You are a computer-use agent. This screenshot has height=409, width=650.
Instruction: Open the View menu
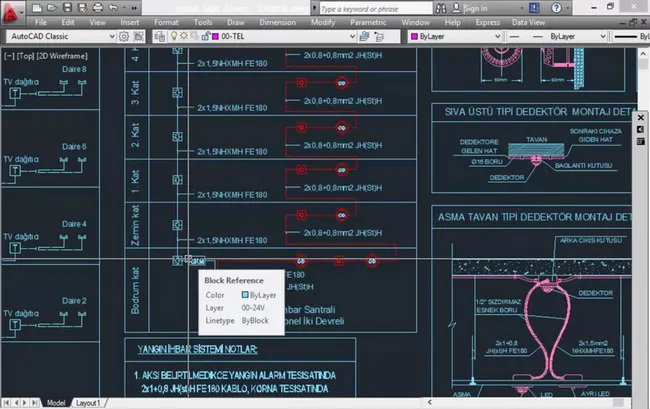coord(97,22)
